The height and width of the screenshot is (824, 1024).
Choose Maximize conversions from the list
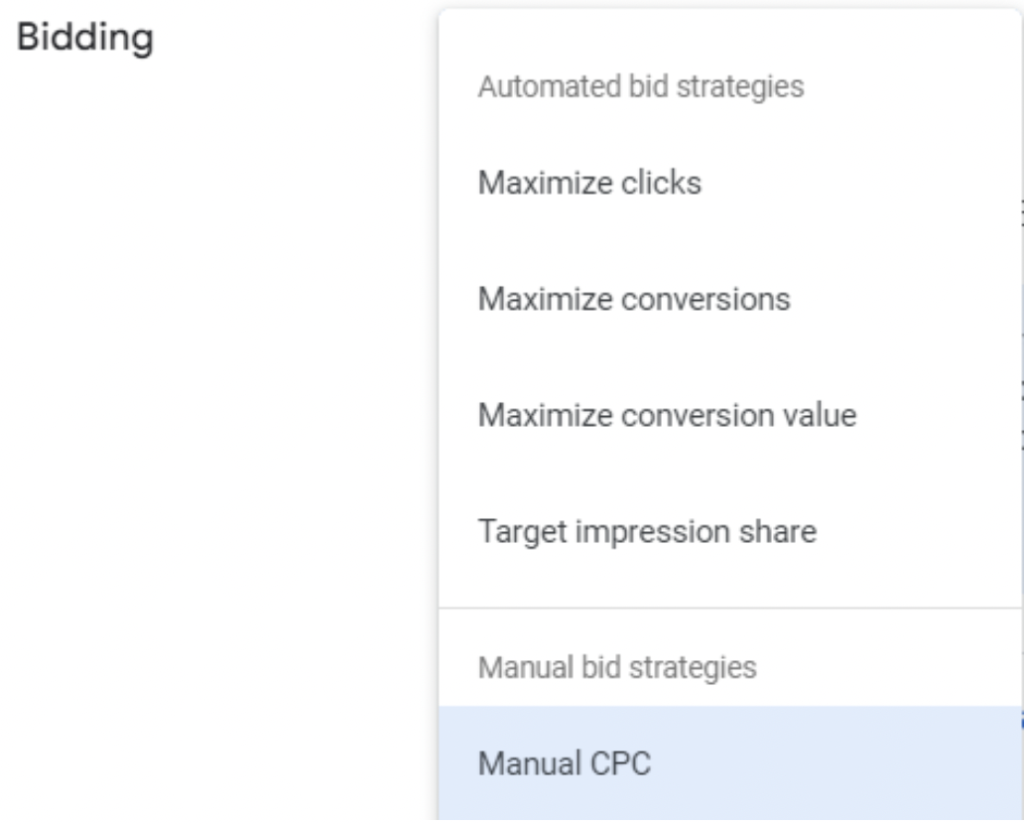click(x=634, y=299)
